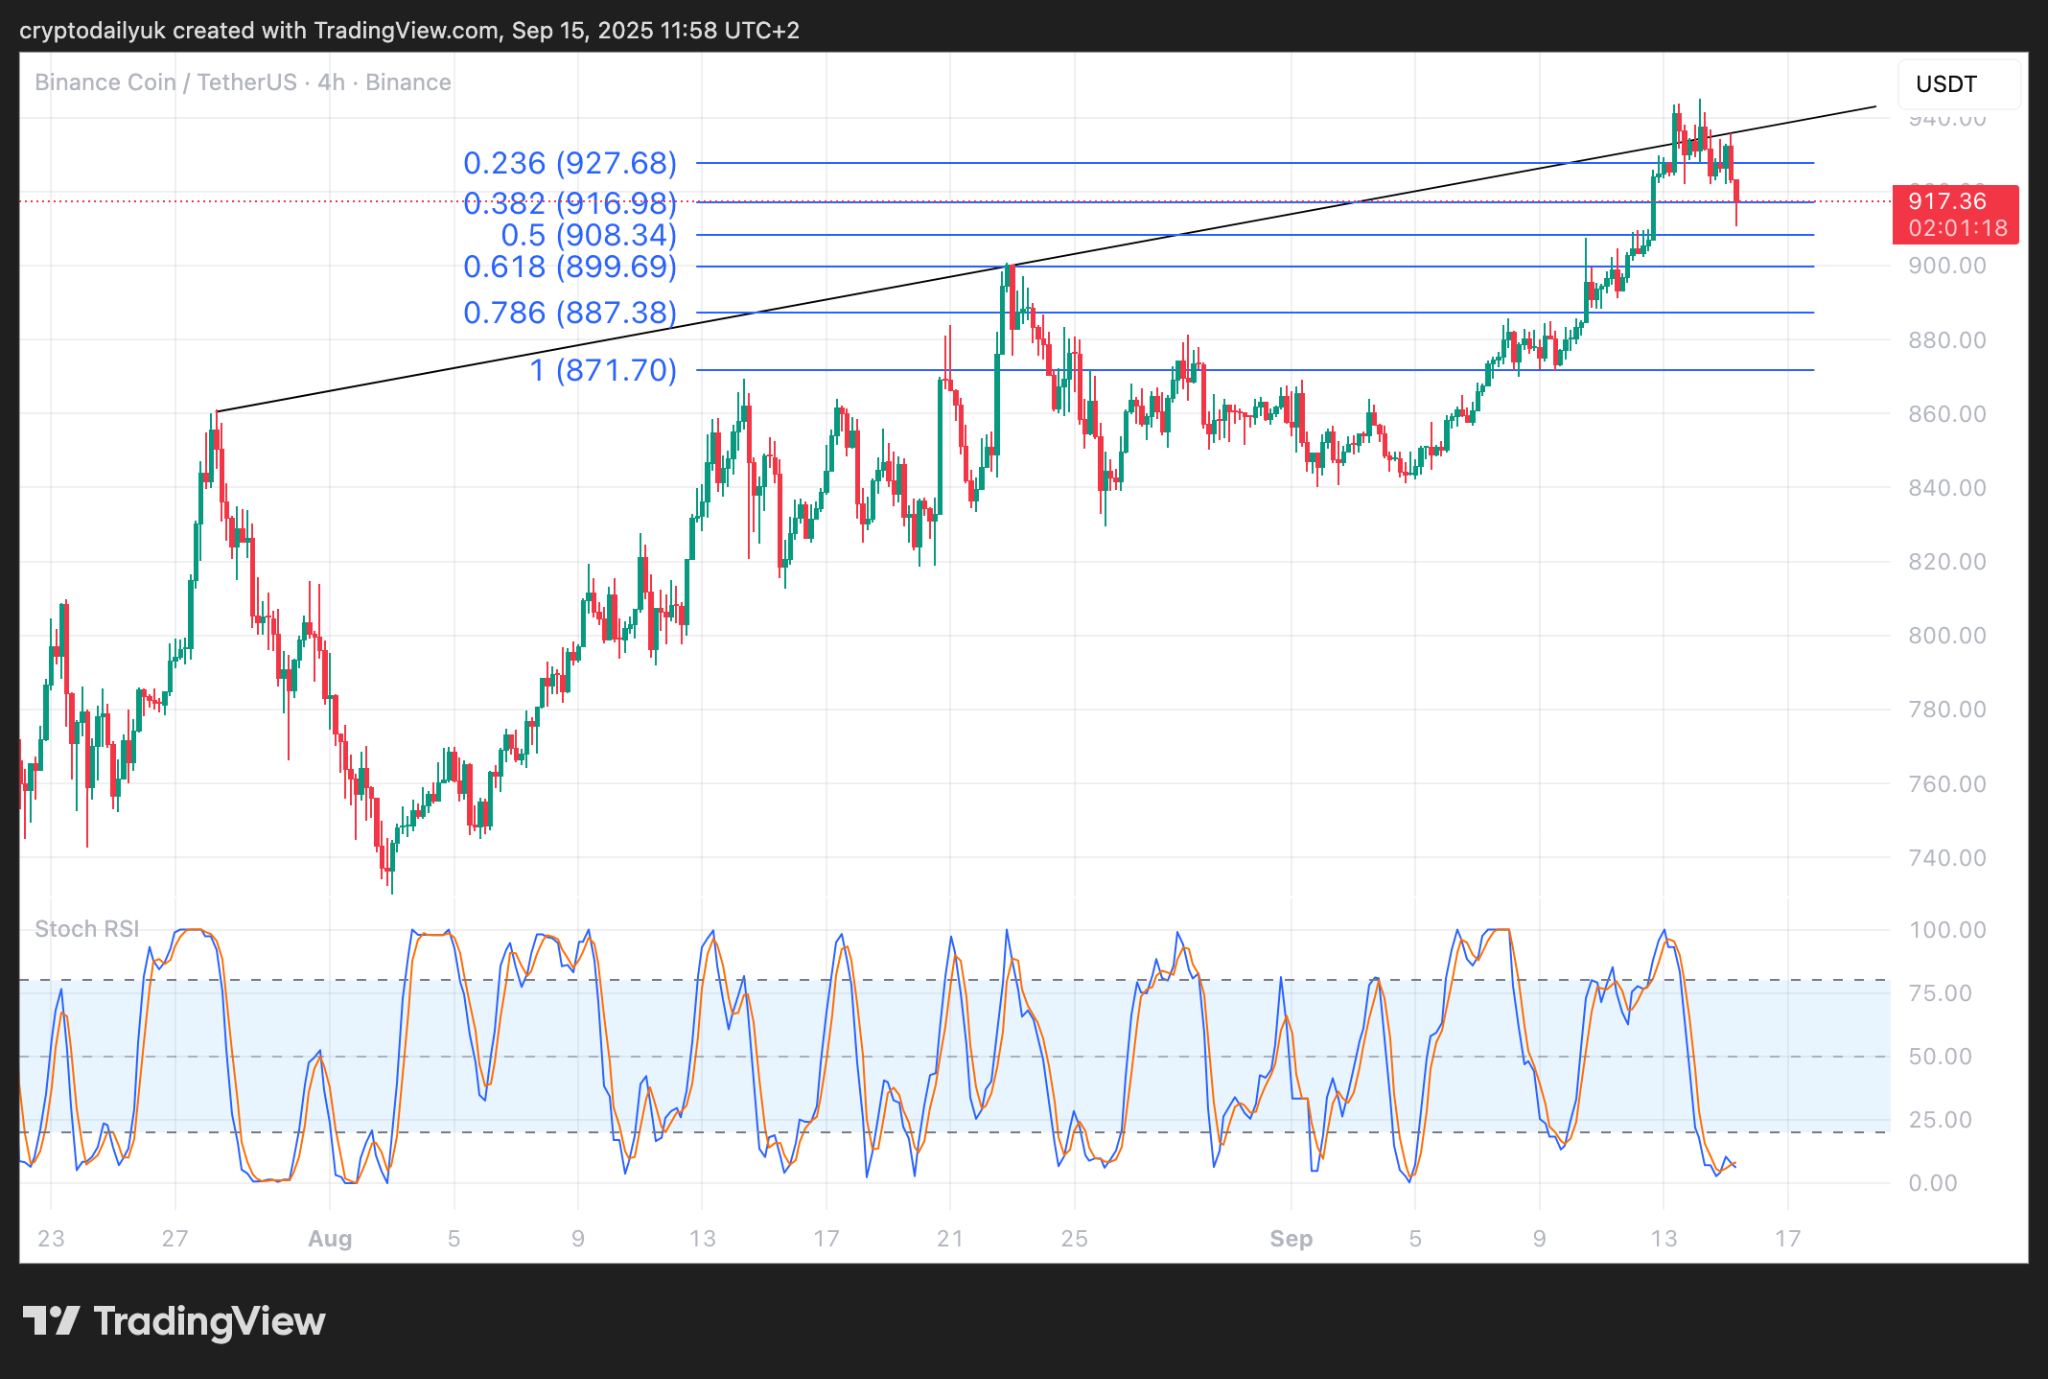Image resolution: width=2048 pixels, height=1379 pixels.
Task: Click the 13 date label near Sep on time axis
Action: pos(1663,1239)
